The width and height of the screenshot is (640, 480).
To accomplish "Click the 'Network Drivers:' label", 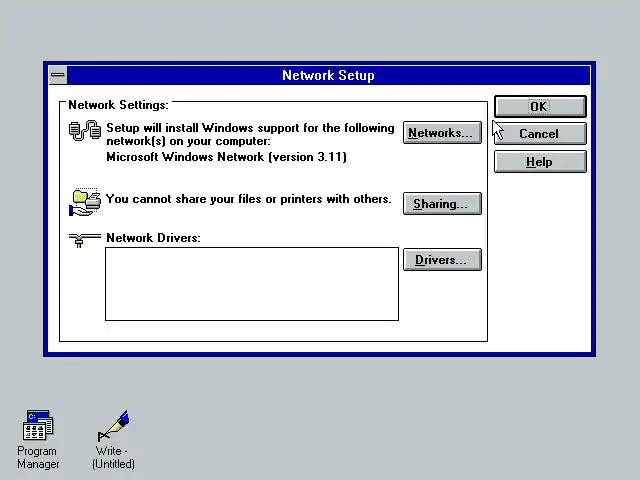I will (x=153, y=238).
